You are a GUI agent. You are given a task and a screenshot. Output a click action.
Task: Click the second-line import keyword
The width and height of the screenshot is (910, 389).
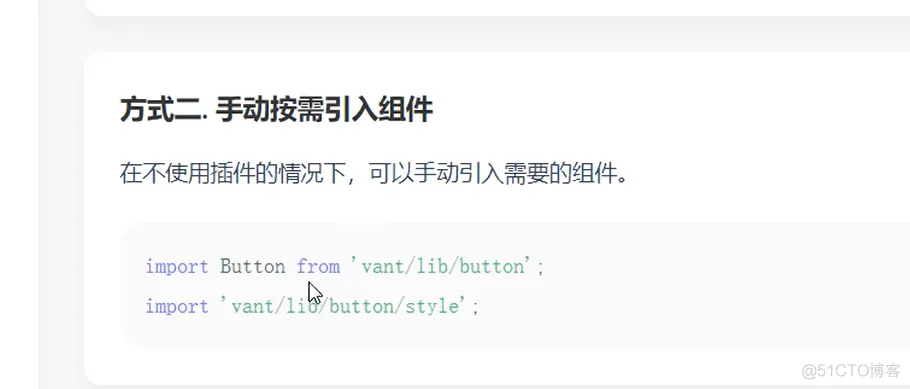point(176,306)
